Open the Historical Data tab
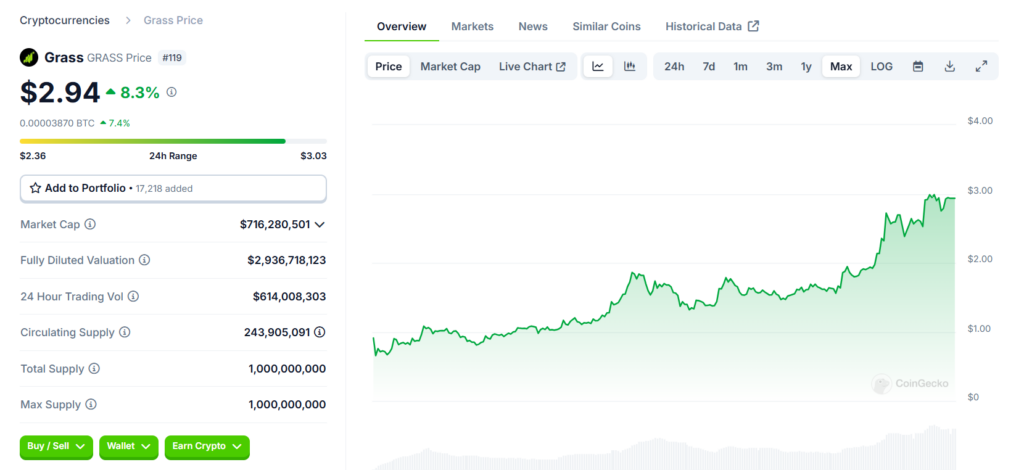This screenshot has height=470, width=1024. pos(711,26)
